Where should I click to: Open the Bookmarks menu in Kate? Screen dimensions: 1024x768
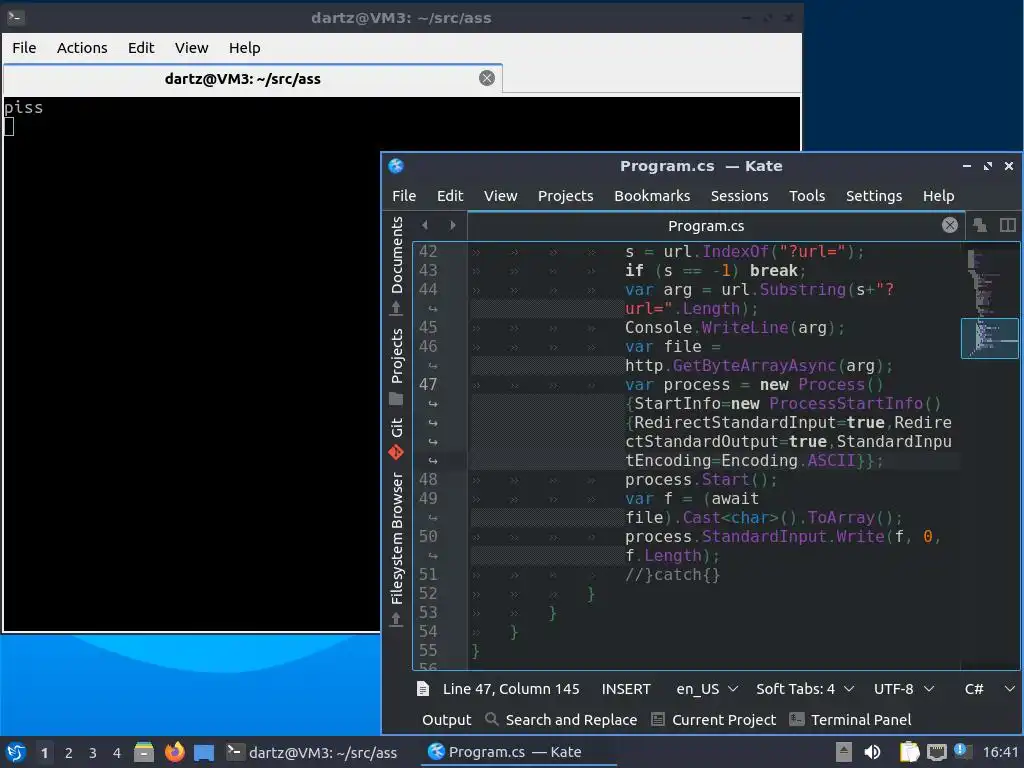[x=652, y=196]
